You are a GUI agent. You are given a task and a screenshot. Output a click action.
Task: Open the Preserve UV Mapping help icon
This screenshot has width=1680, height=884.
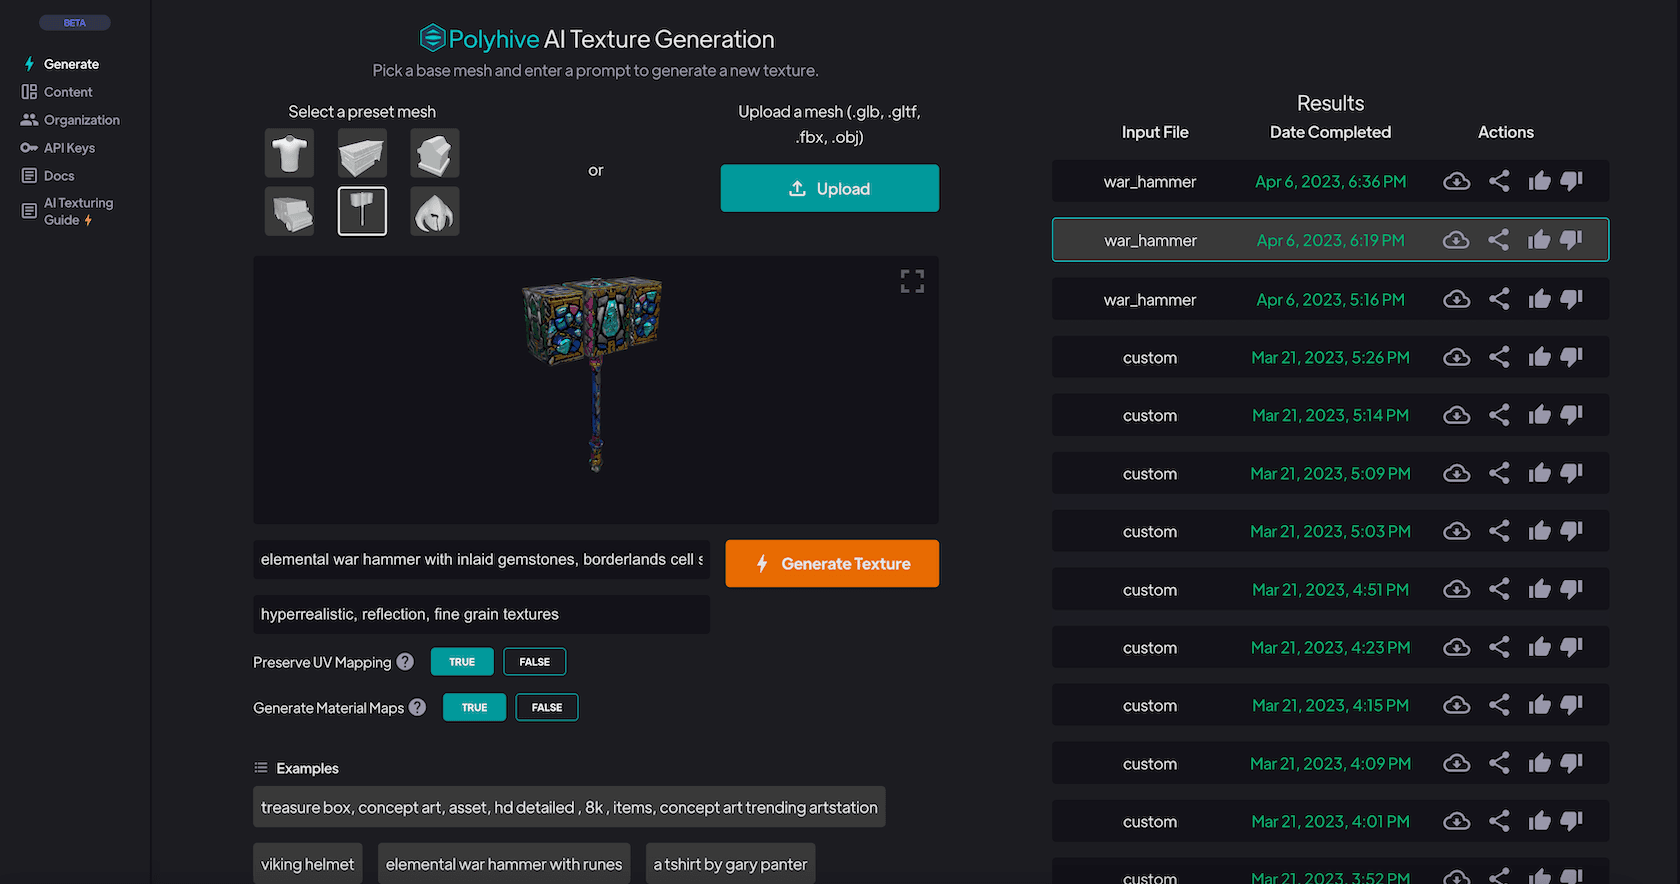(405, 661)
